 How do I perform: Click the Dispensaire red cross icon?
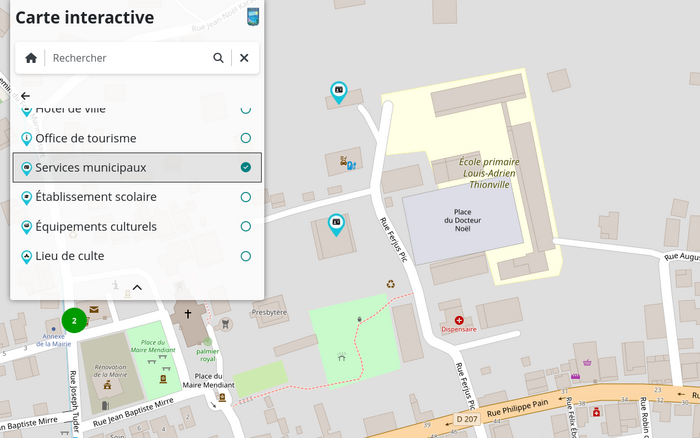tap(459, 320)
